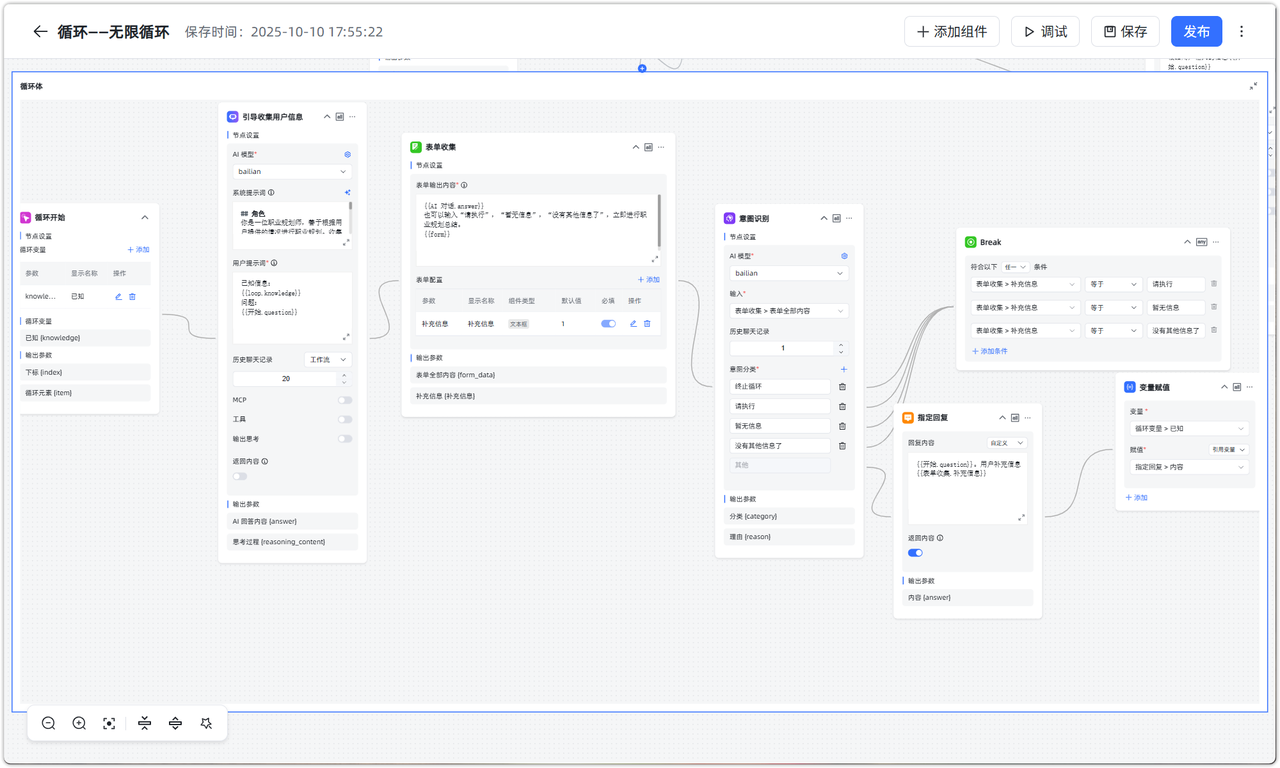The width and height of the screenshot is (1280, 768).
Task: Collapse the Break node
Action: point(1187,242)
